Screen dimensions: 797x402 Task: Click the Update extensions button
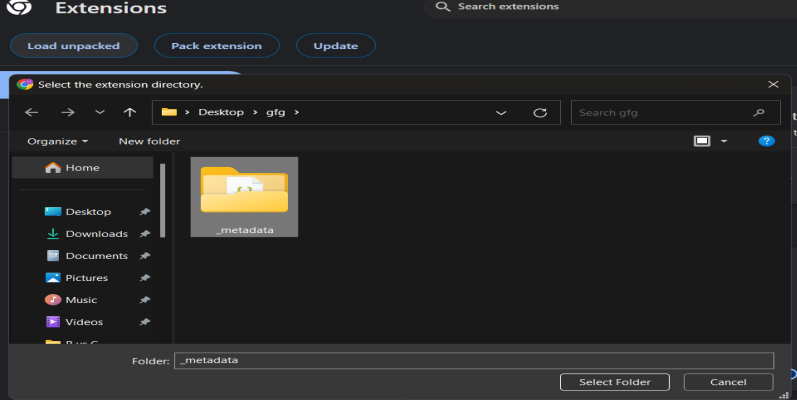335,46
